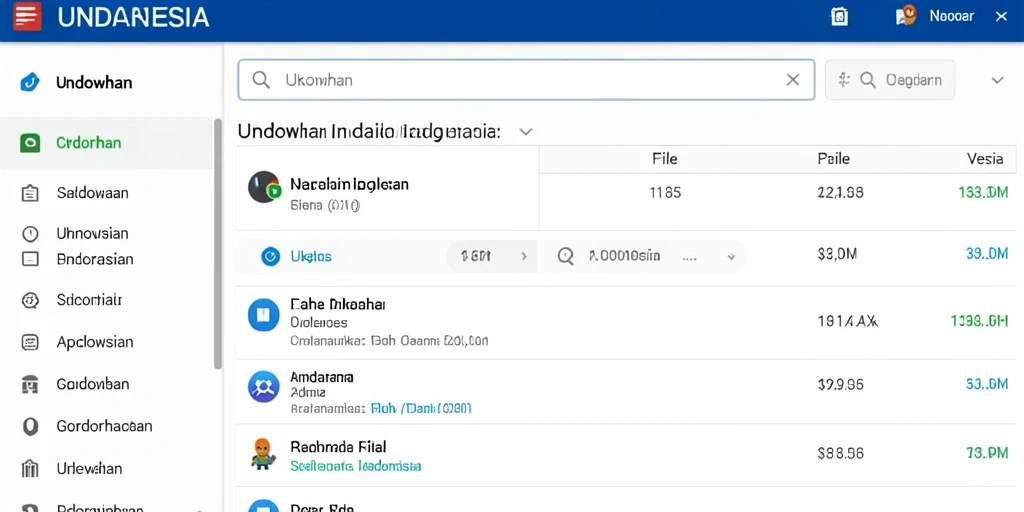Click the calendar icon in top bar
Screen dimensions: 1024x512
(839, 17)
